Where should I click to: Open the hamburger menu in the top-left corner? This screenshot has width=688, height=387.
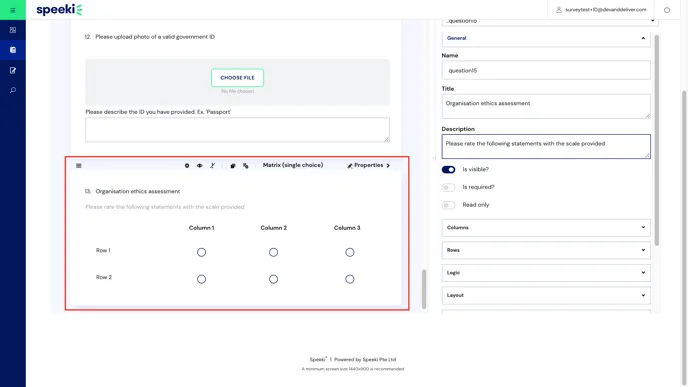pyautogui.click(x=13, y=10)
